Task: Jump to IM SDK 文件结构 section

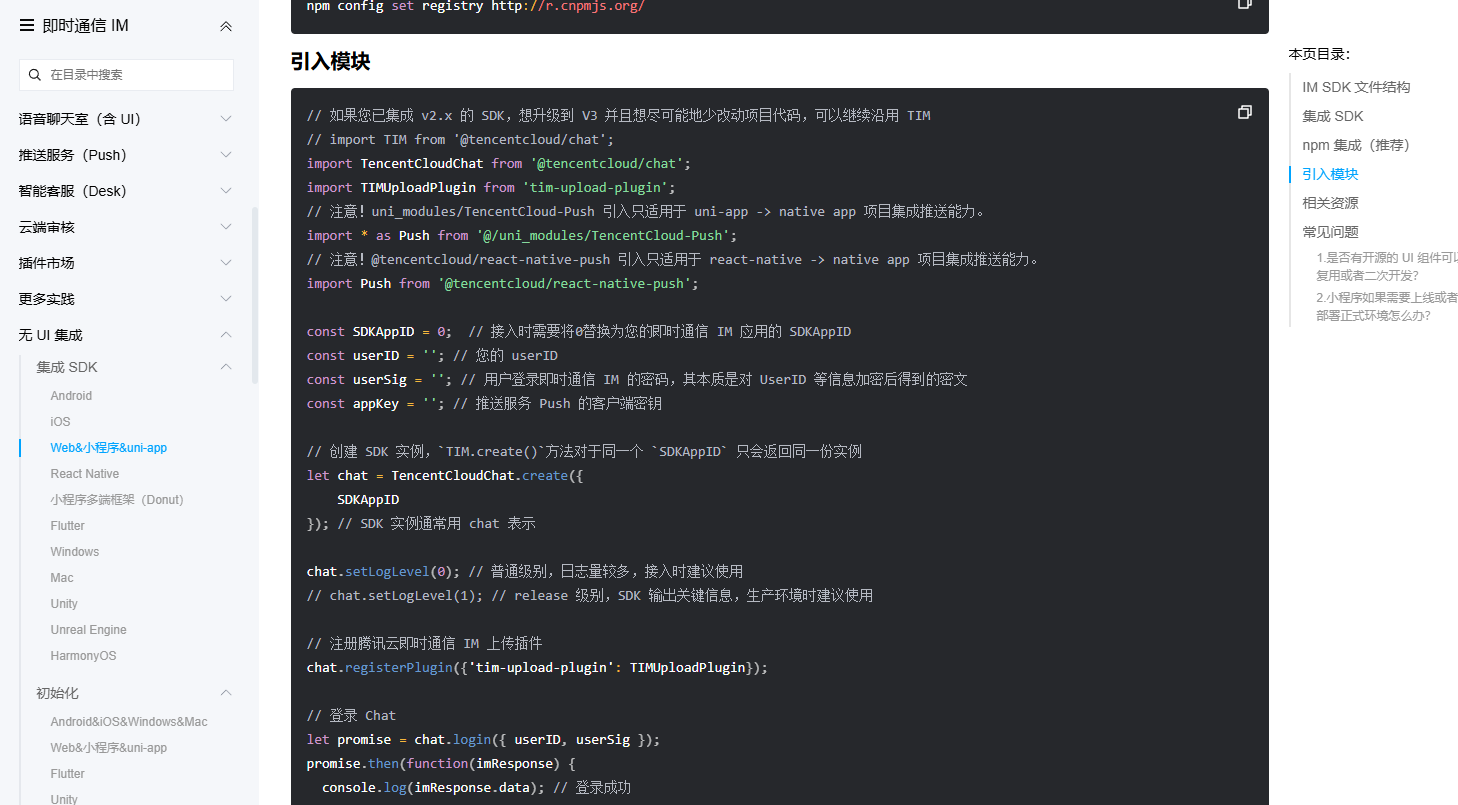Action: [1356, 87]
